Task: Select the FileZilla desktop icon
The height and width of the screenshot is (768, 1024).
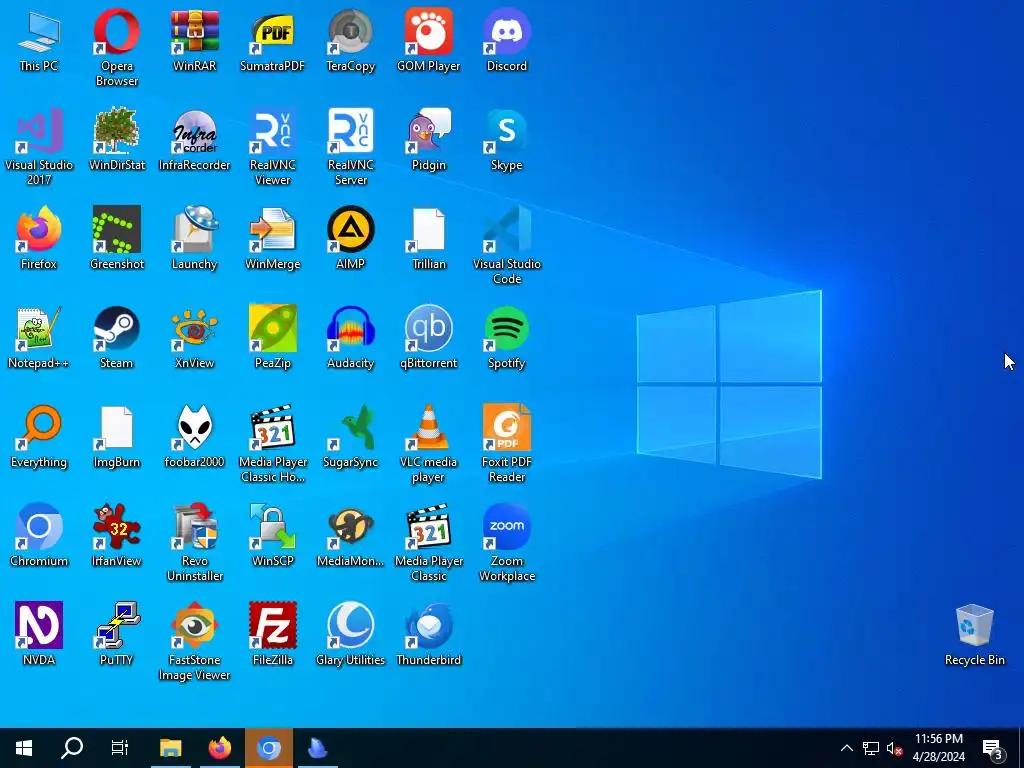Action: (272, 634)
